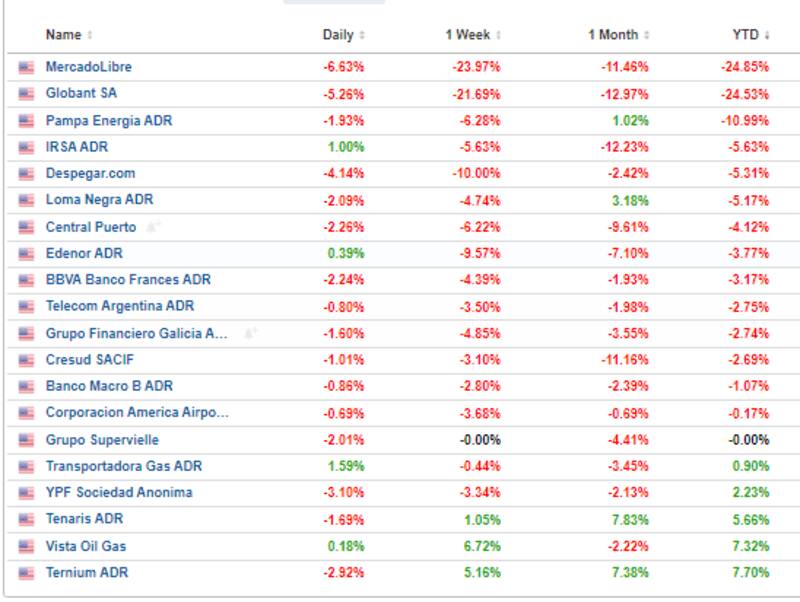This screenshot has width=800, height=602.
Task: Toggle the sort arrows beside Daily
Action: [362, 36]
